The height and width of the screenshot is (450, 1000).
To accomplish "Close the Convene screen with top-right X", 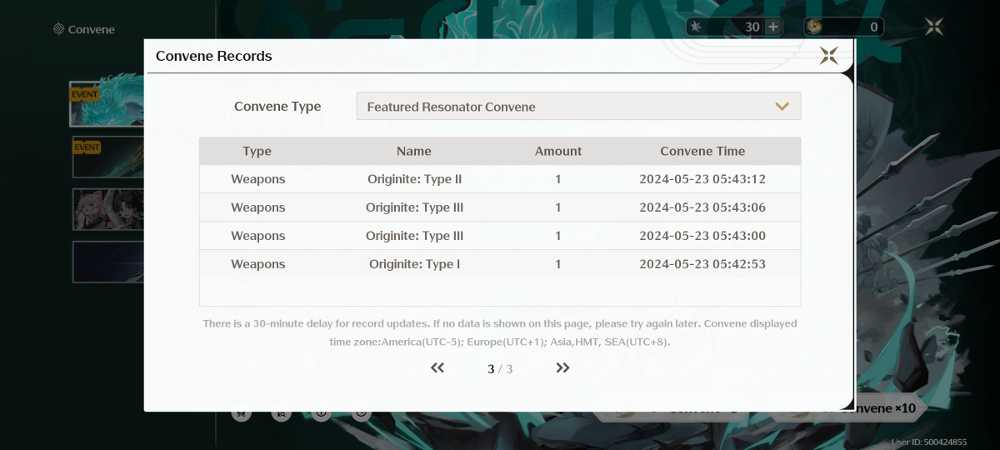I will [934, 27].
